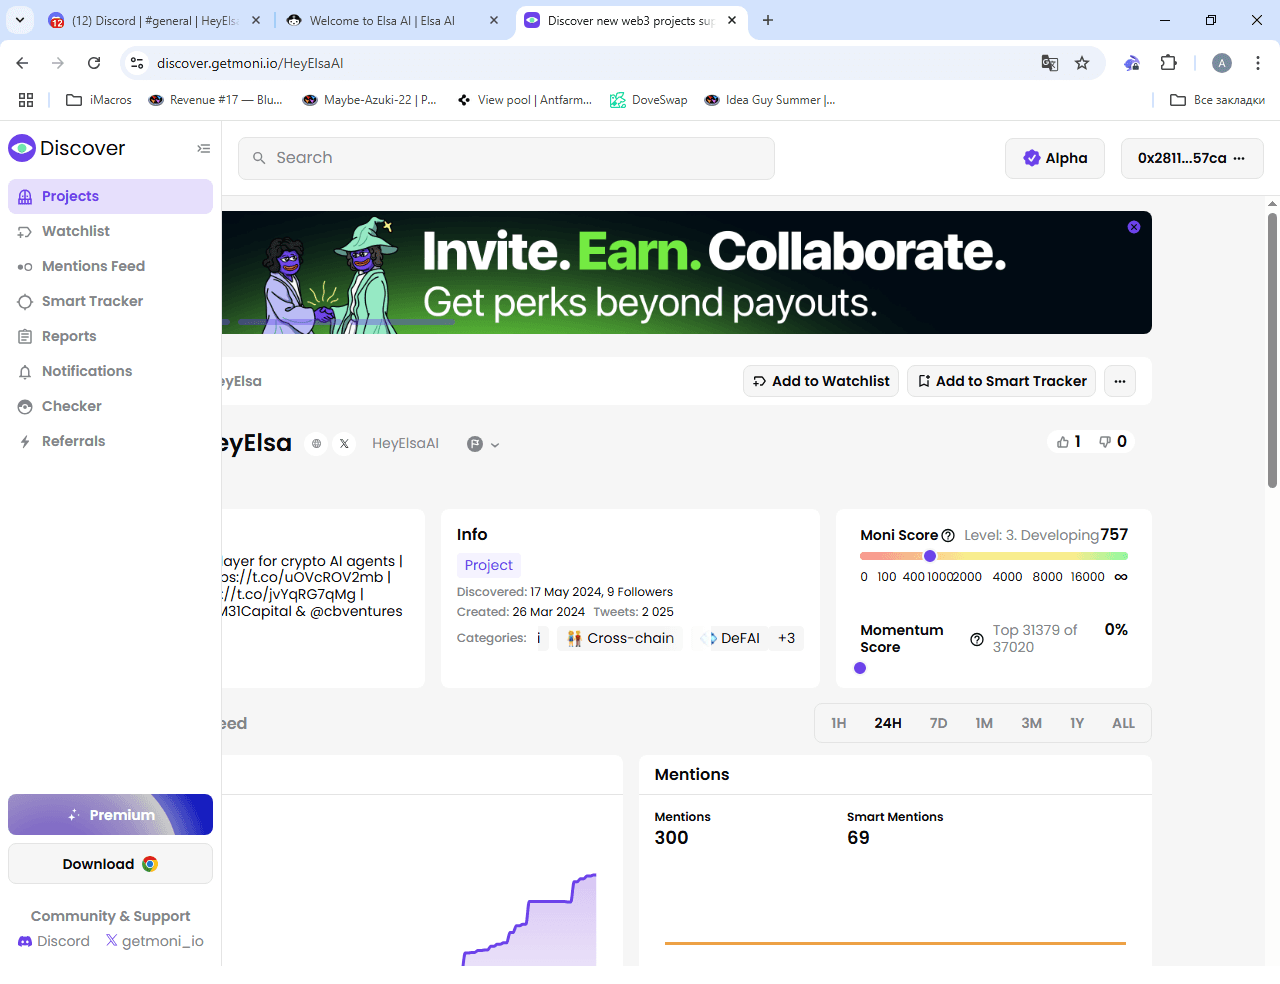Click the Momentum Score purple marker

pos(860,668)
